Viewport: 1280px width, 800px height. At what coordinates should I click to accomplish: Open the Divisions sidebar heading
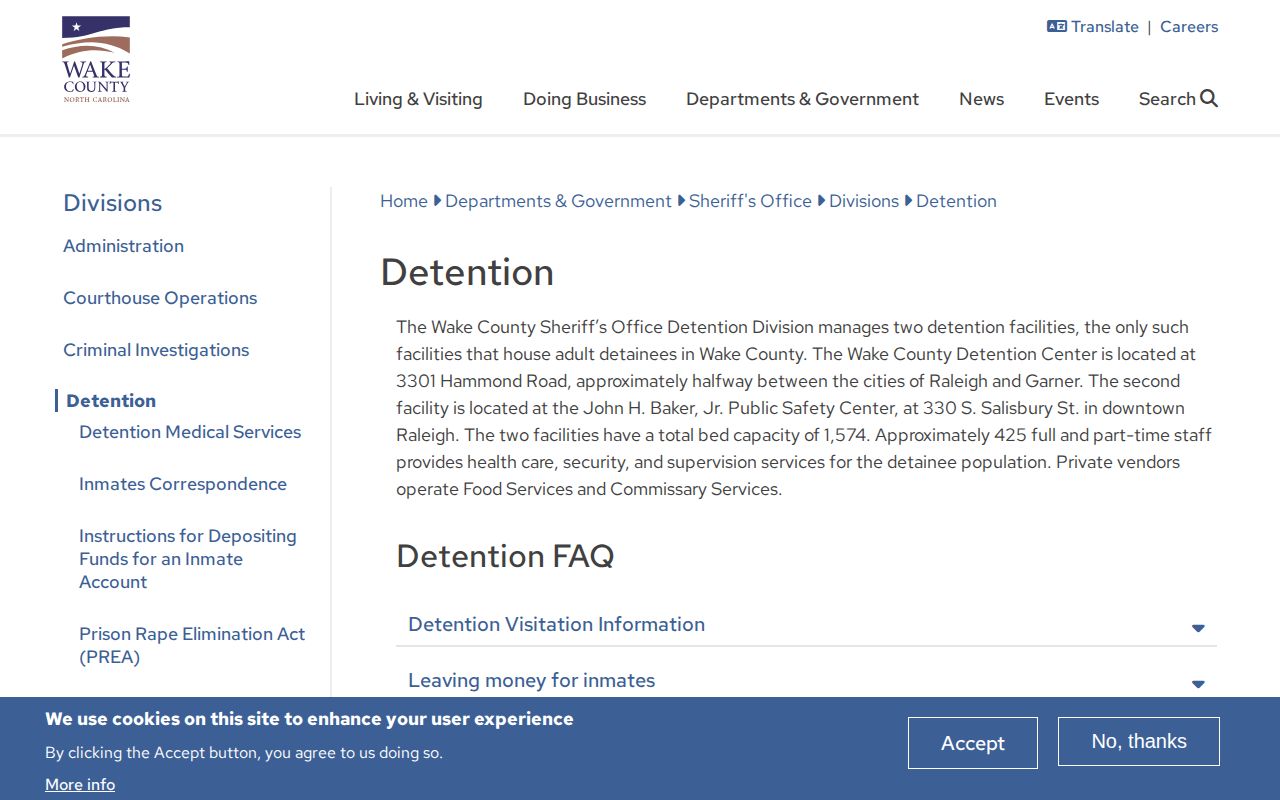pos(112,203)
